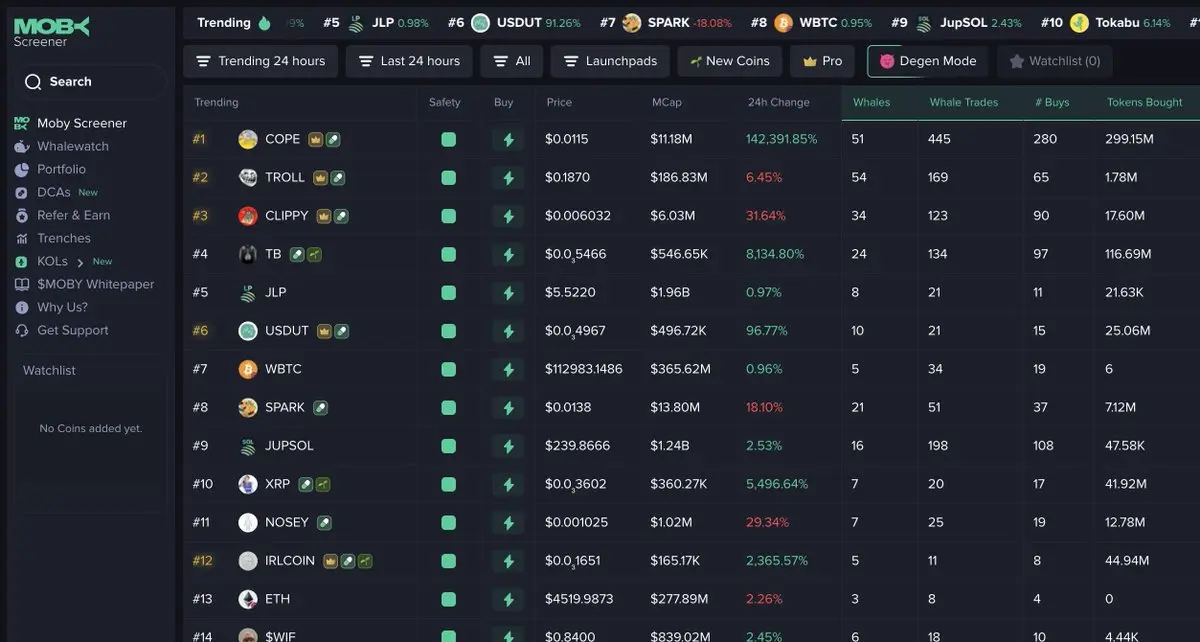
Task: Sort by the Tokens Bought column header
Action: coord(1144,103)
